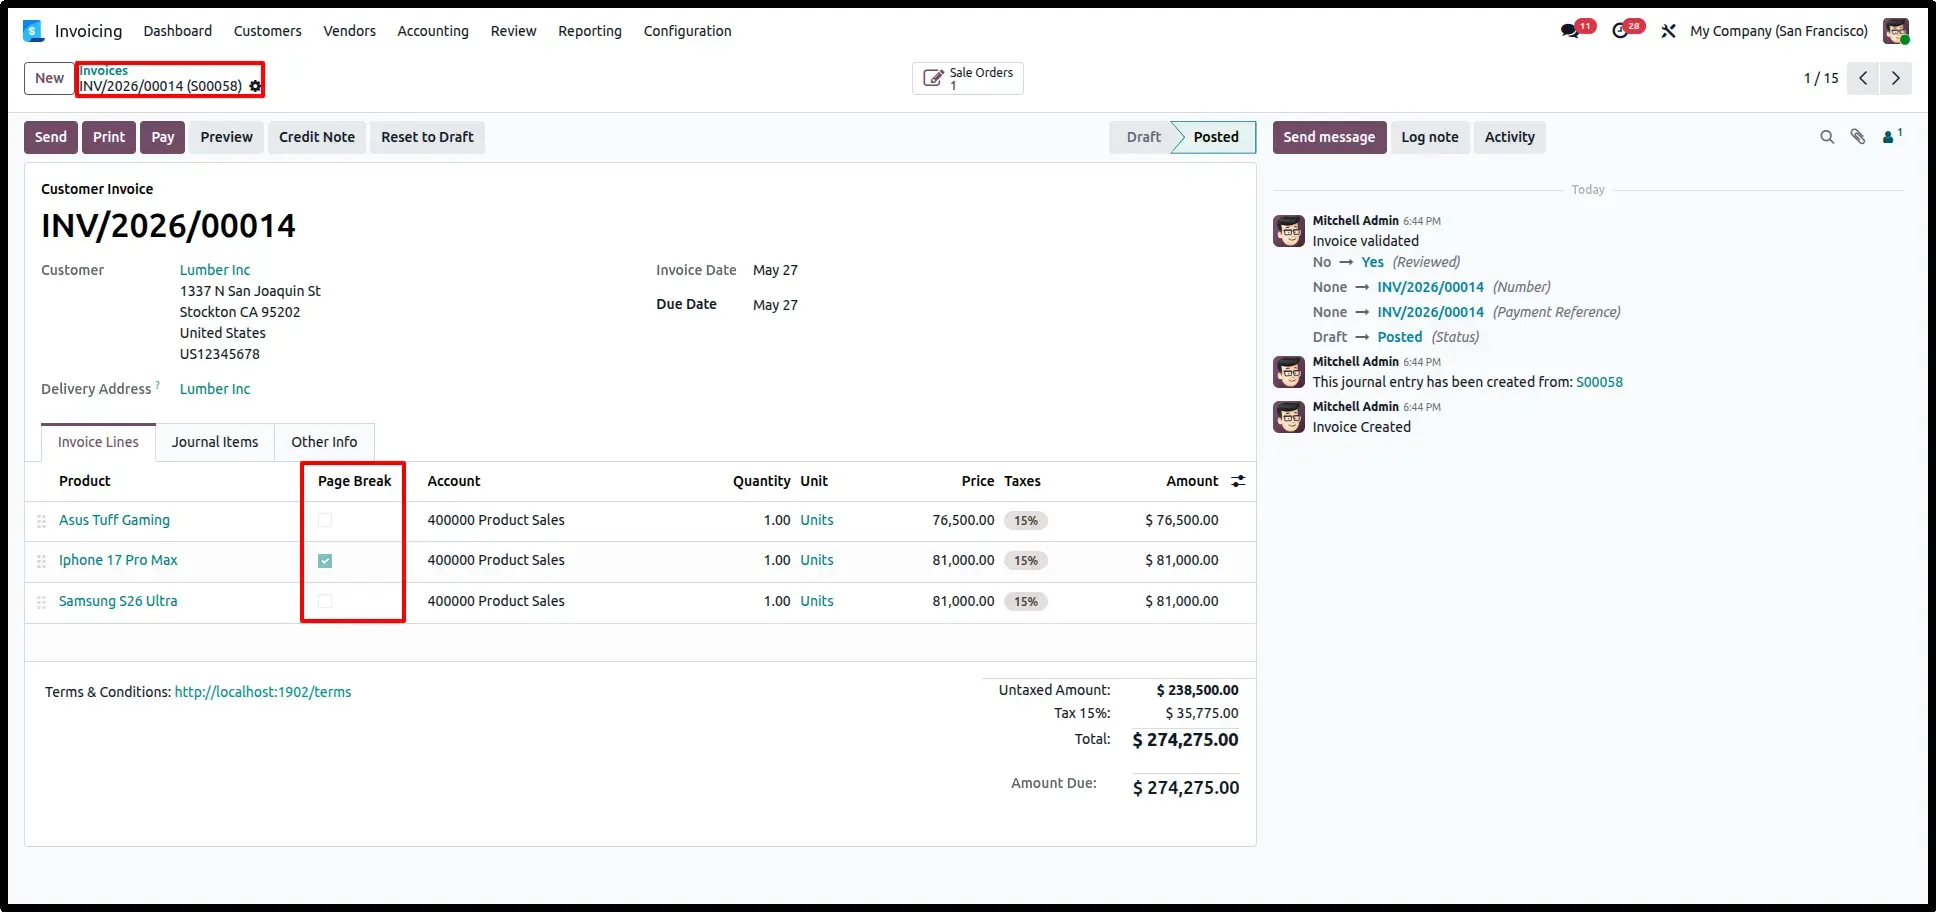Viewport: 1938px width, 912px height.
Task: Open the Reporting menu
Action: tap(590, 31)
